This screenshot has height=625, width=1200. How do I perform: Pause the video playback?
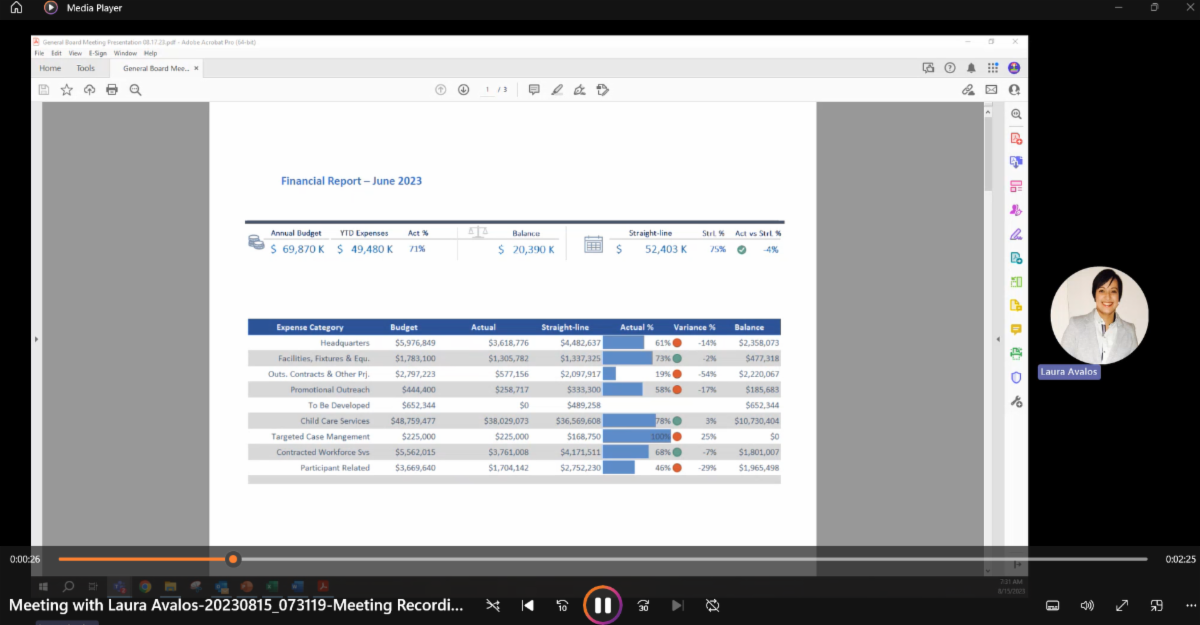click(603, 605)
